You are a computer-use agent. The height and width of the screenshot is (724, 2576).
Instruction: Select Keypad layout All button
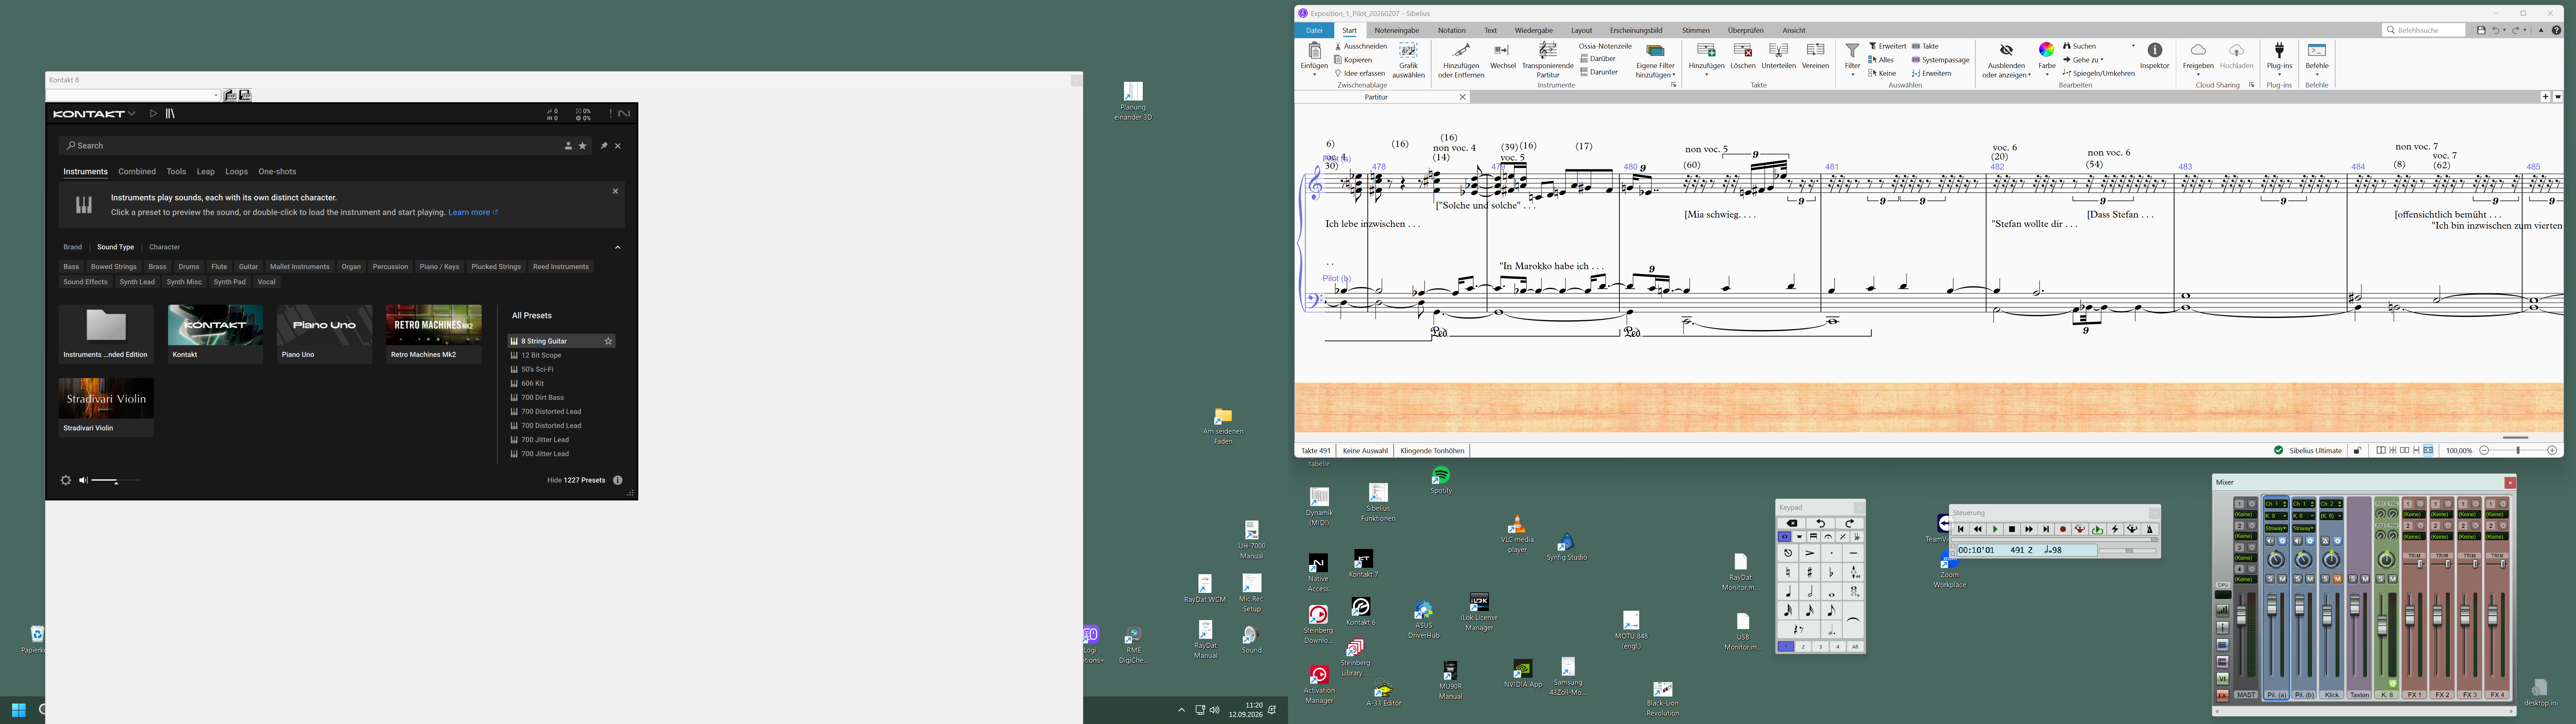coord(1855,647)
